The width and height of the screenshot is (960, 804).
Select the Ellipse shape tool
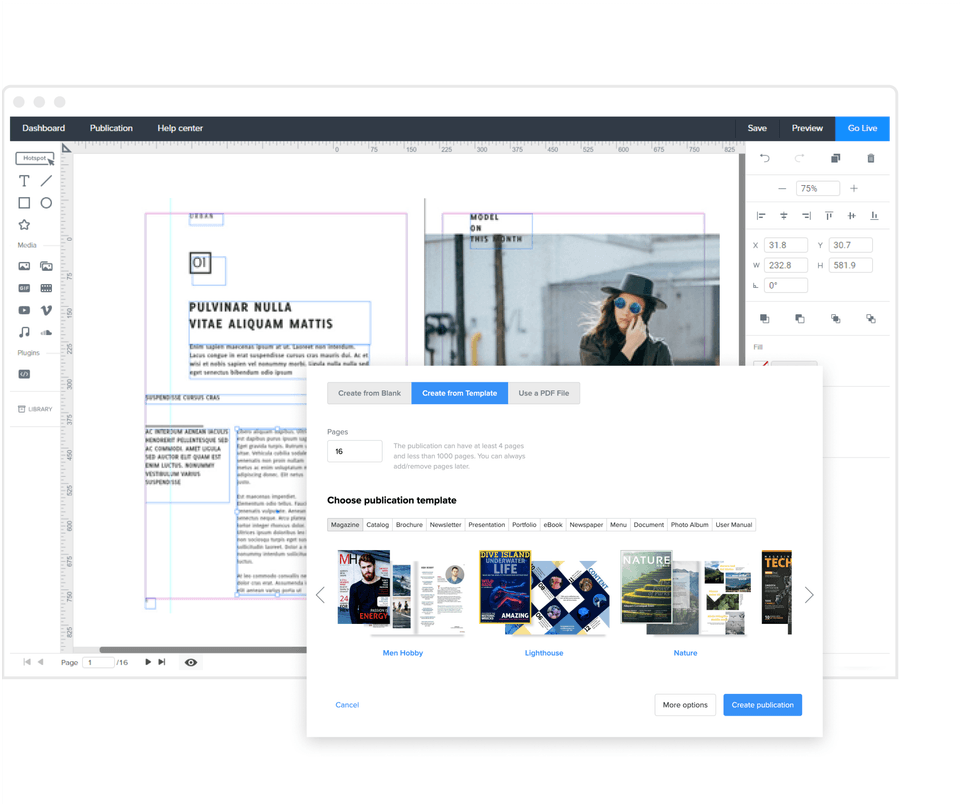pos(45,202)
